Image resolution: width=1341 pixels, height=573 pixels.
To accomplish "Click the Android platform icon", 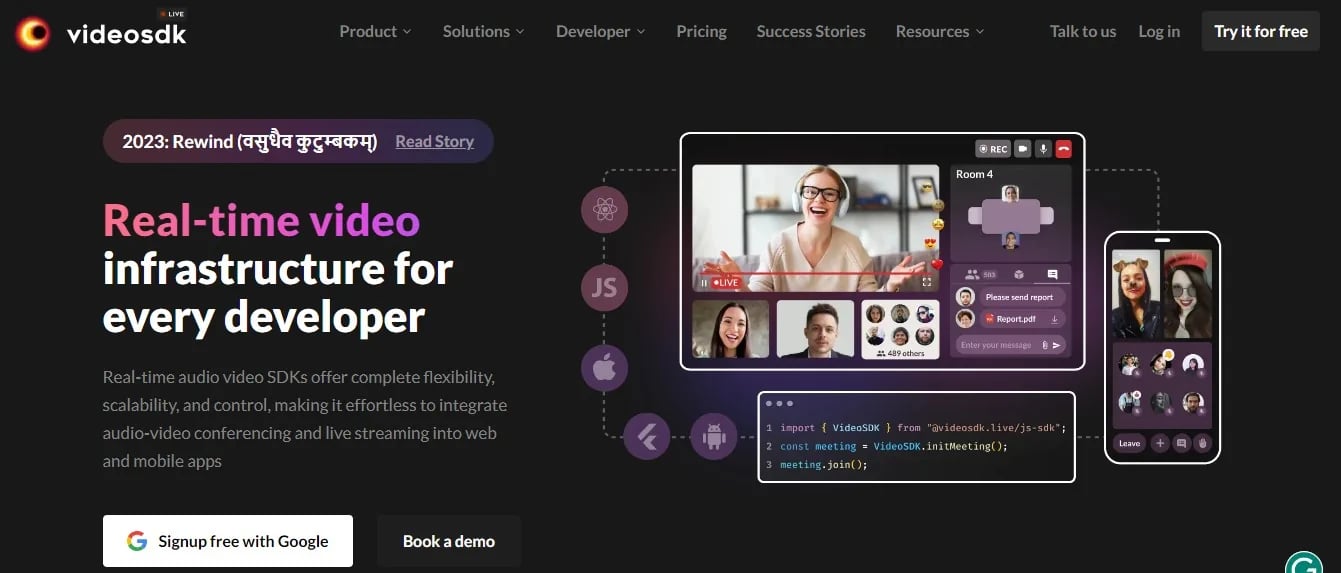I will pyautogui.click(x=713, y=437).
